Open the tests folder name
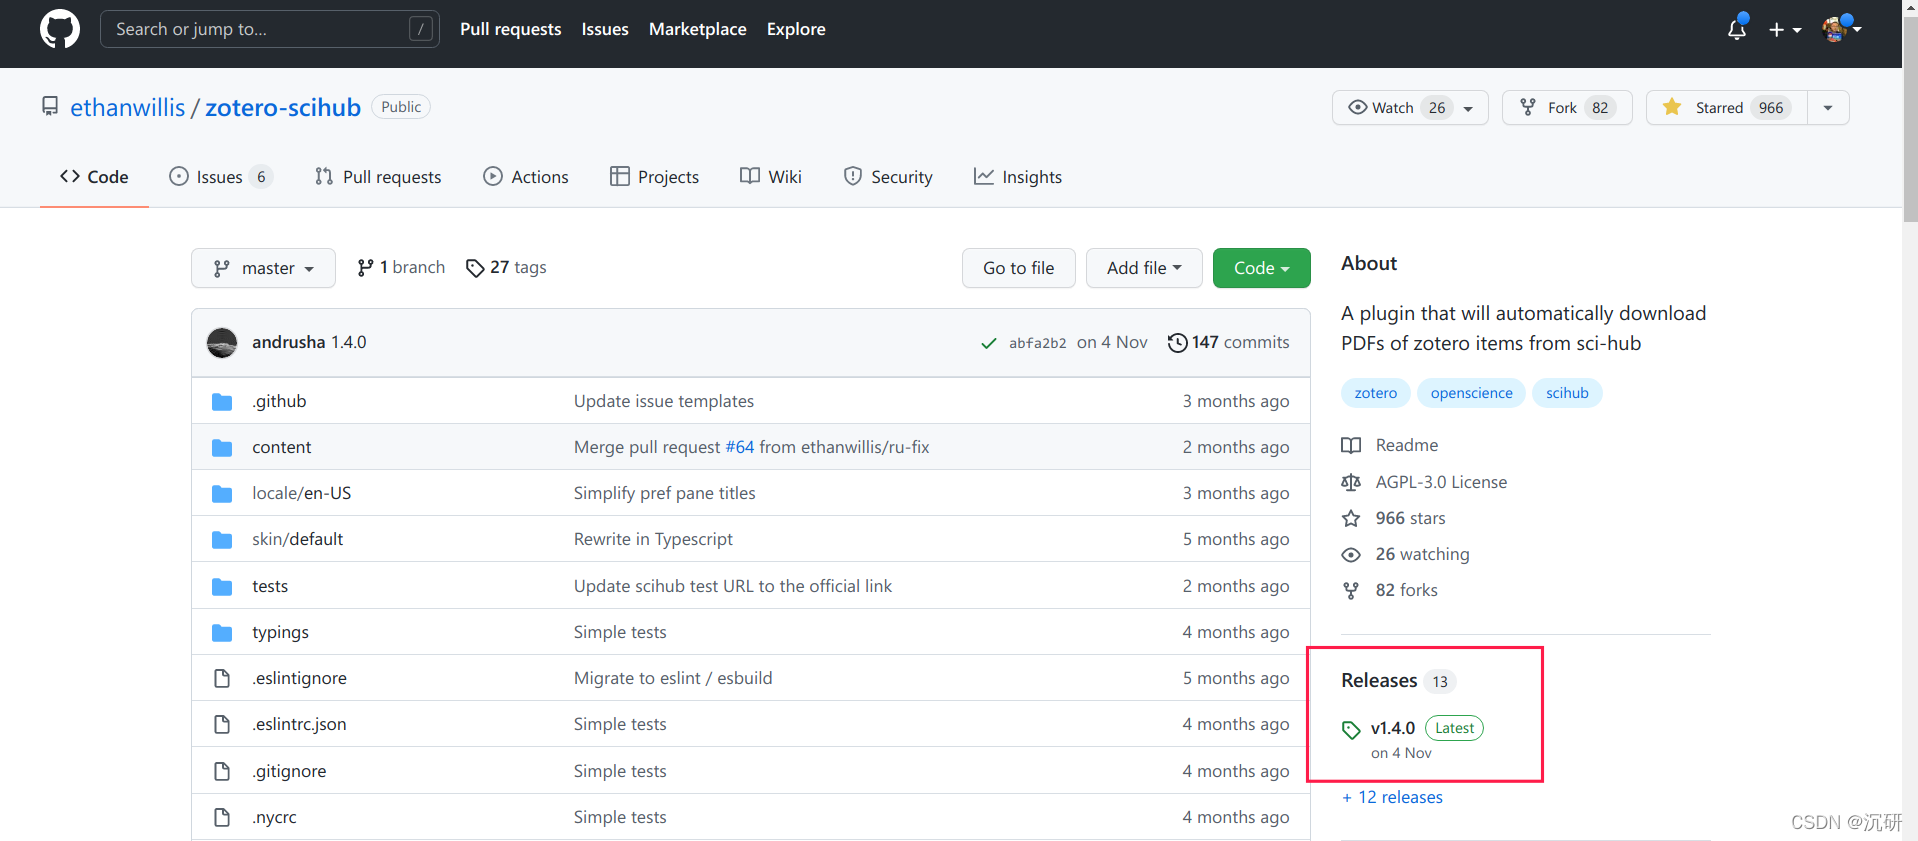The image size is (1918, 841). click(x=270, y=586)
